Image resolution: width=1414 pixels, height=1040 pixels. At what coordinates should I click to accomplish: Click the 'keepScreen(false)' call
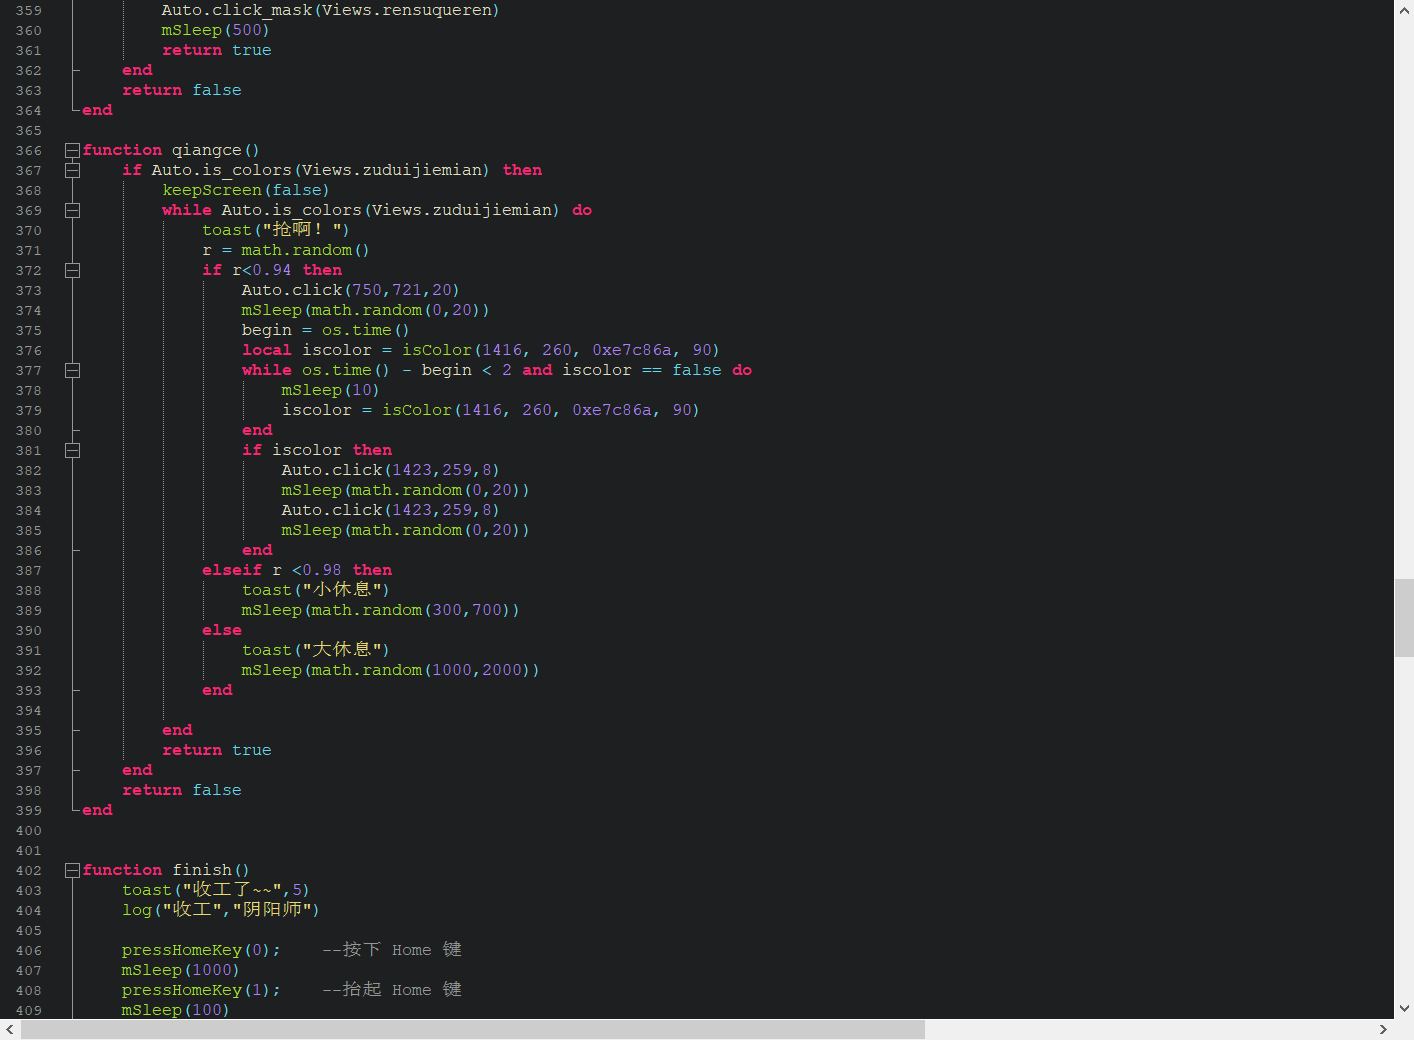point(246,190)
